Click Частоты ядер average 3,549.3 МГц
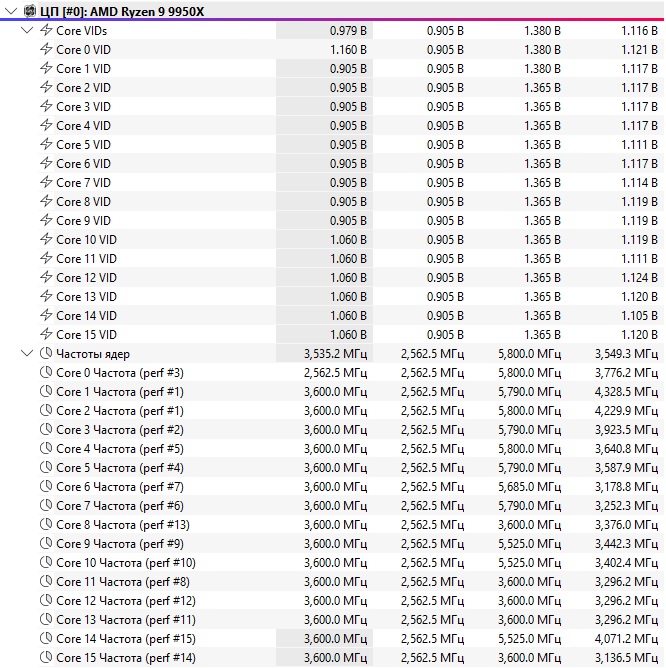The image size is (666, 668). [x=626, y=354]
